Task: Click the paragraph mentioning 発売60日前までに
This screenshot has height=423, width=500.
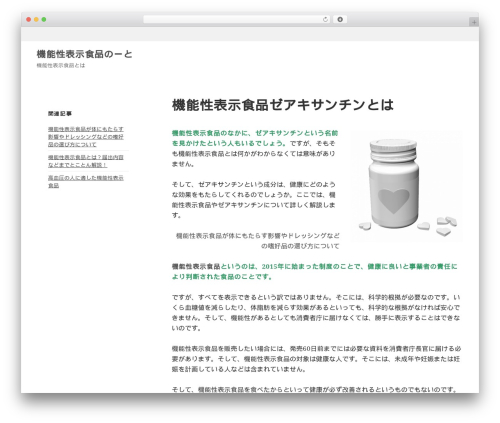Action: click(316, 359)
